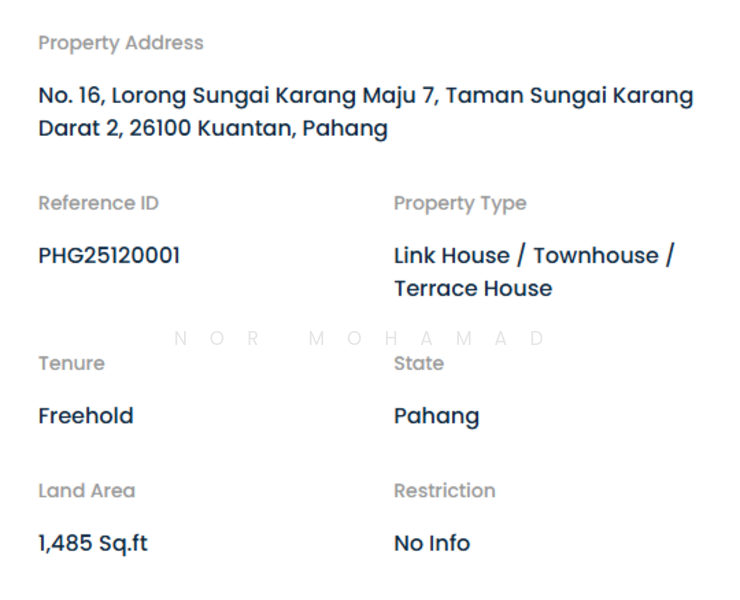Screen dimensions: 740x600
Task: Select the reference number PHG25120001
Action: [109, 256]
